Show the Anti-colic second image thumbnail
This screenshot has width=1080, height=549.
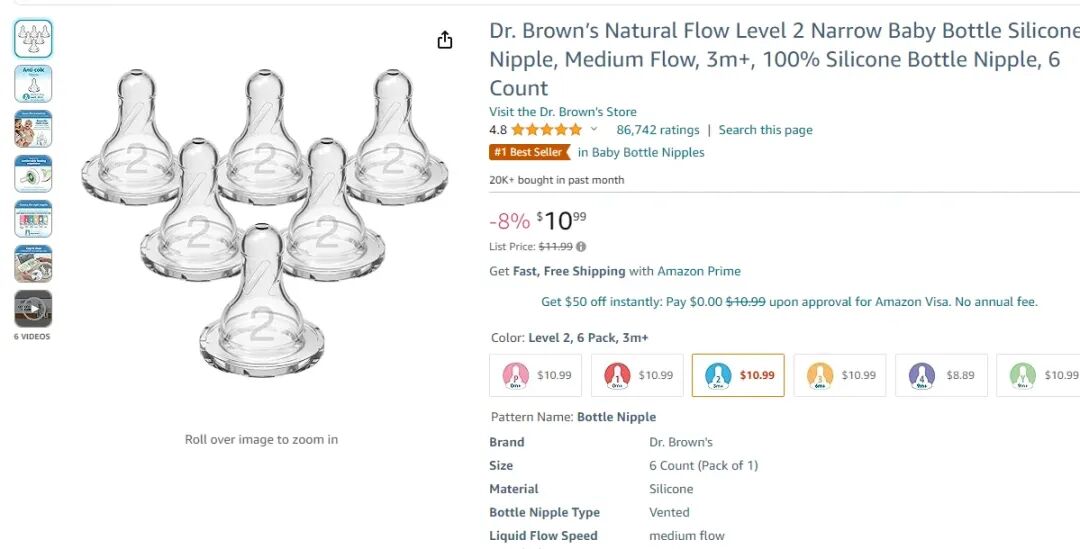tap(33, 84)
